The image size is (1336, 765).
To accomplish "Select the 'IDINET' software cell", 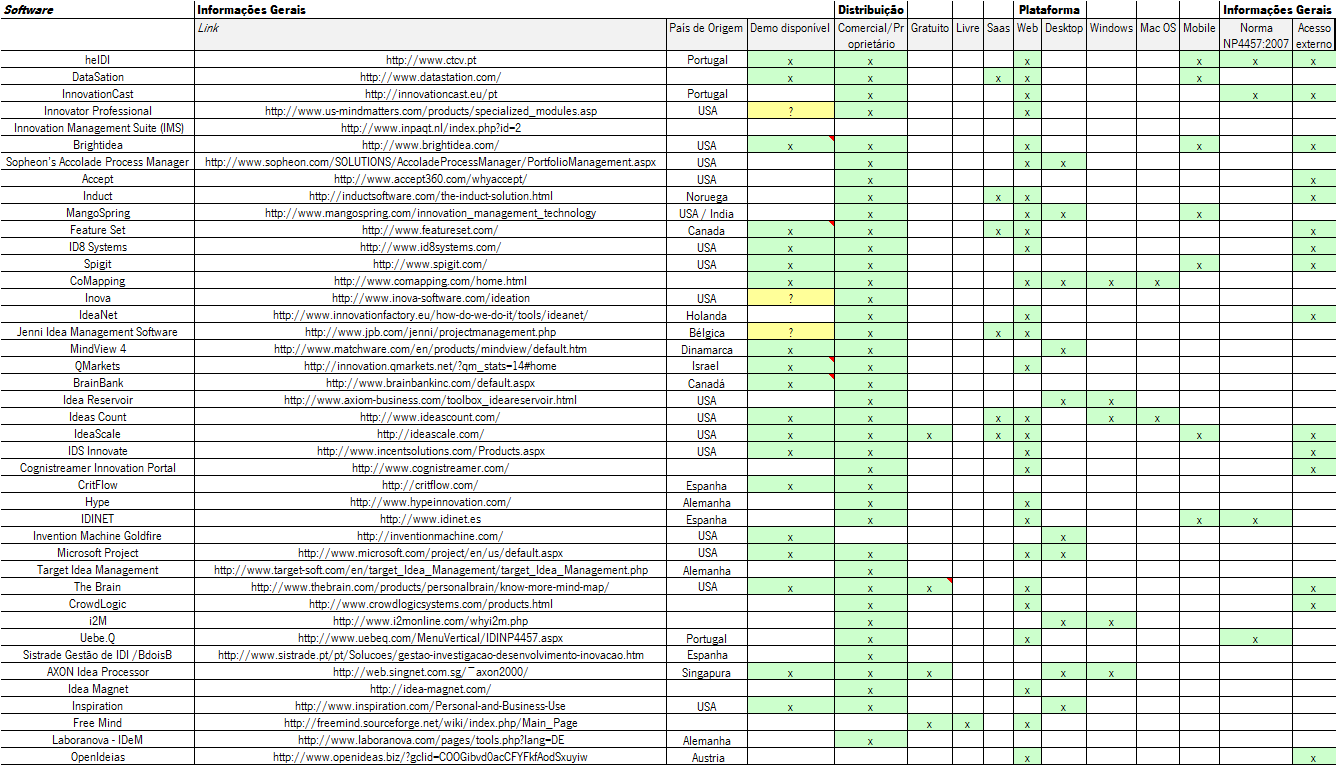I will (97, 519).
